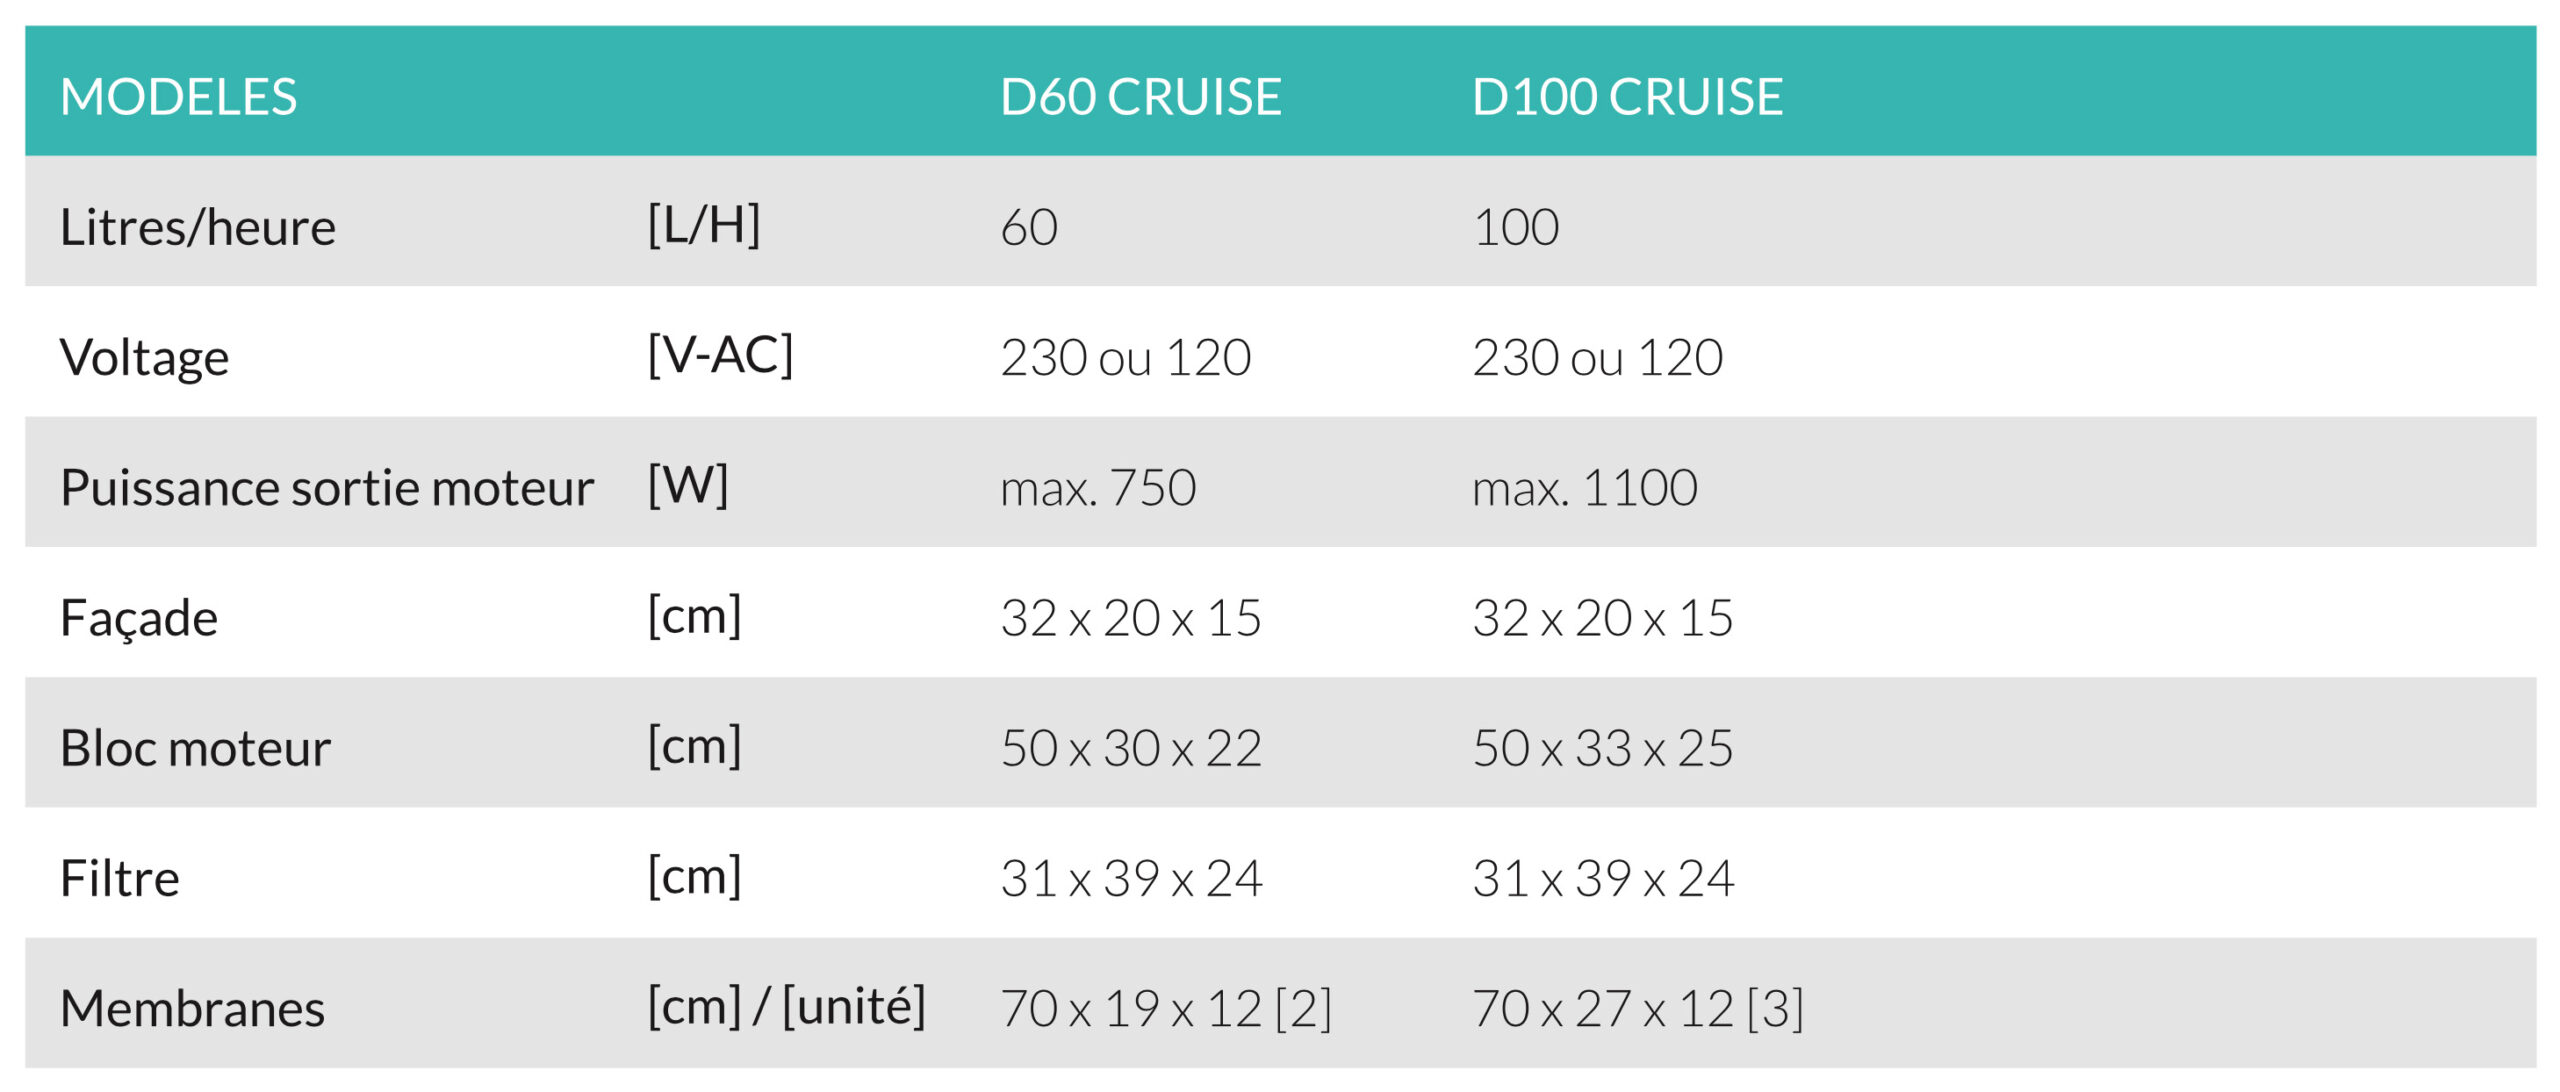Click the Membranes row label
Viewport: 2560px width, 1092px height.
(192, 1008)
